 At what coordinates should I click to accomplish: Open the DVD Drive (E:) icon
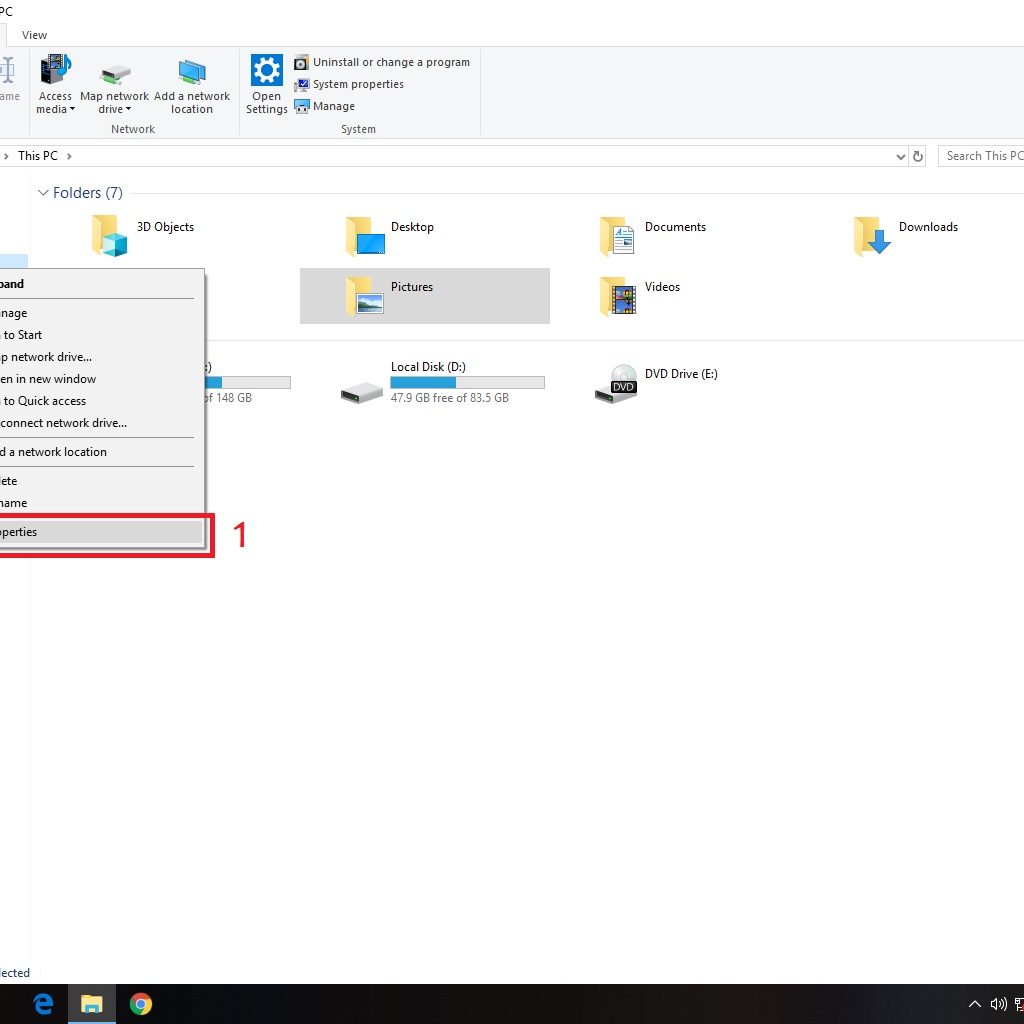coord(618,384)
